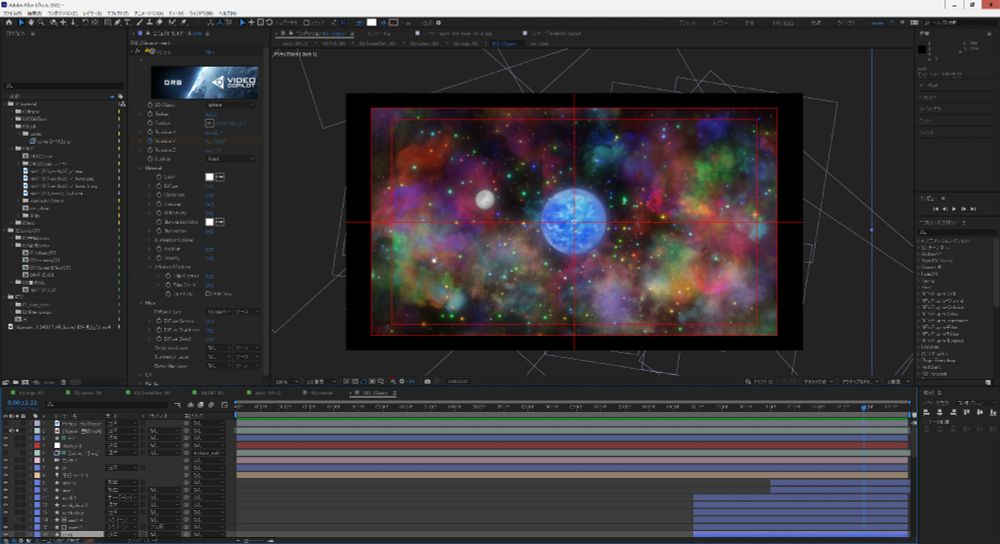Collapse the Material group in Orb effect

pyautogui.click(x=142, y=168)
